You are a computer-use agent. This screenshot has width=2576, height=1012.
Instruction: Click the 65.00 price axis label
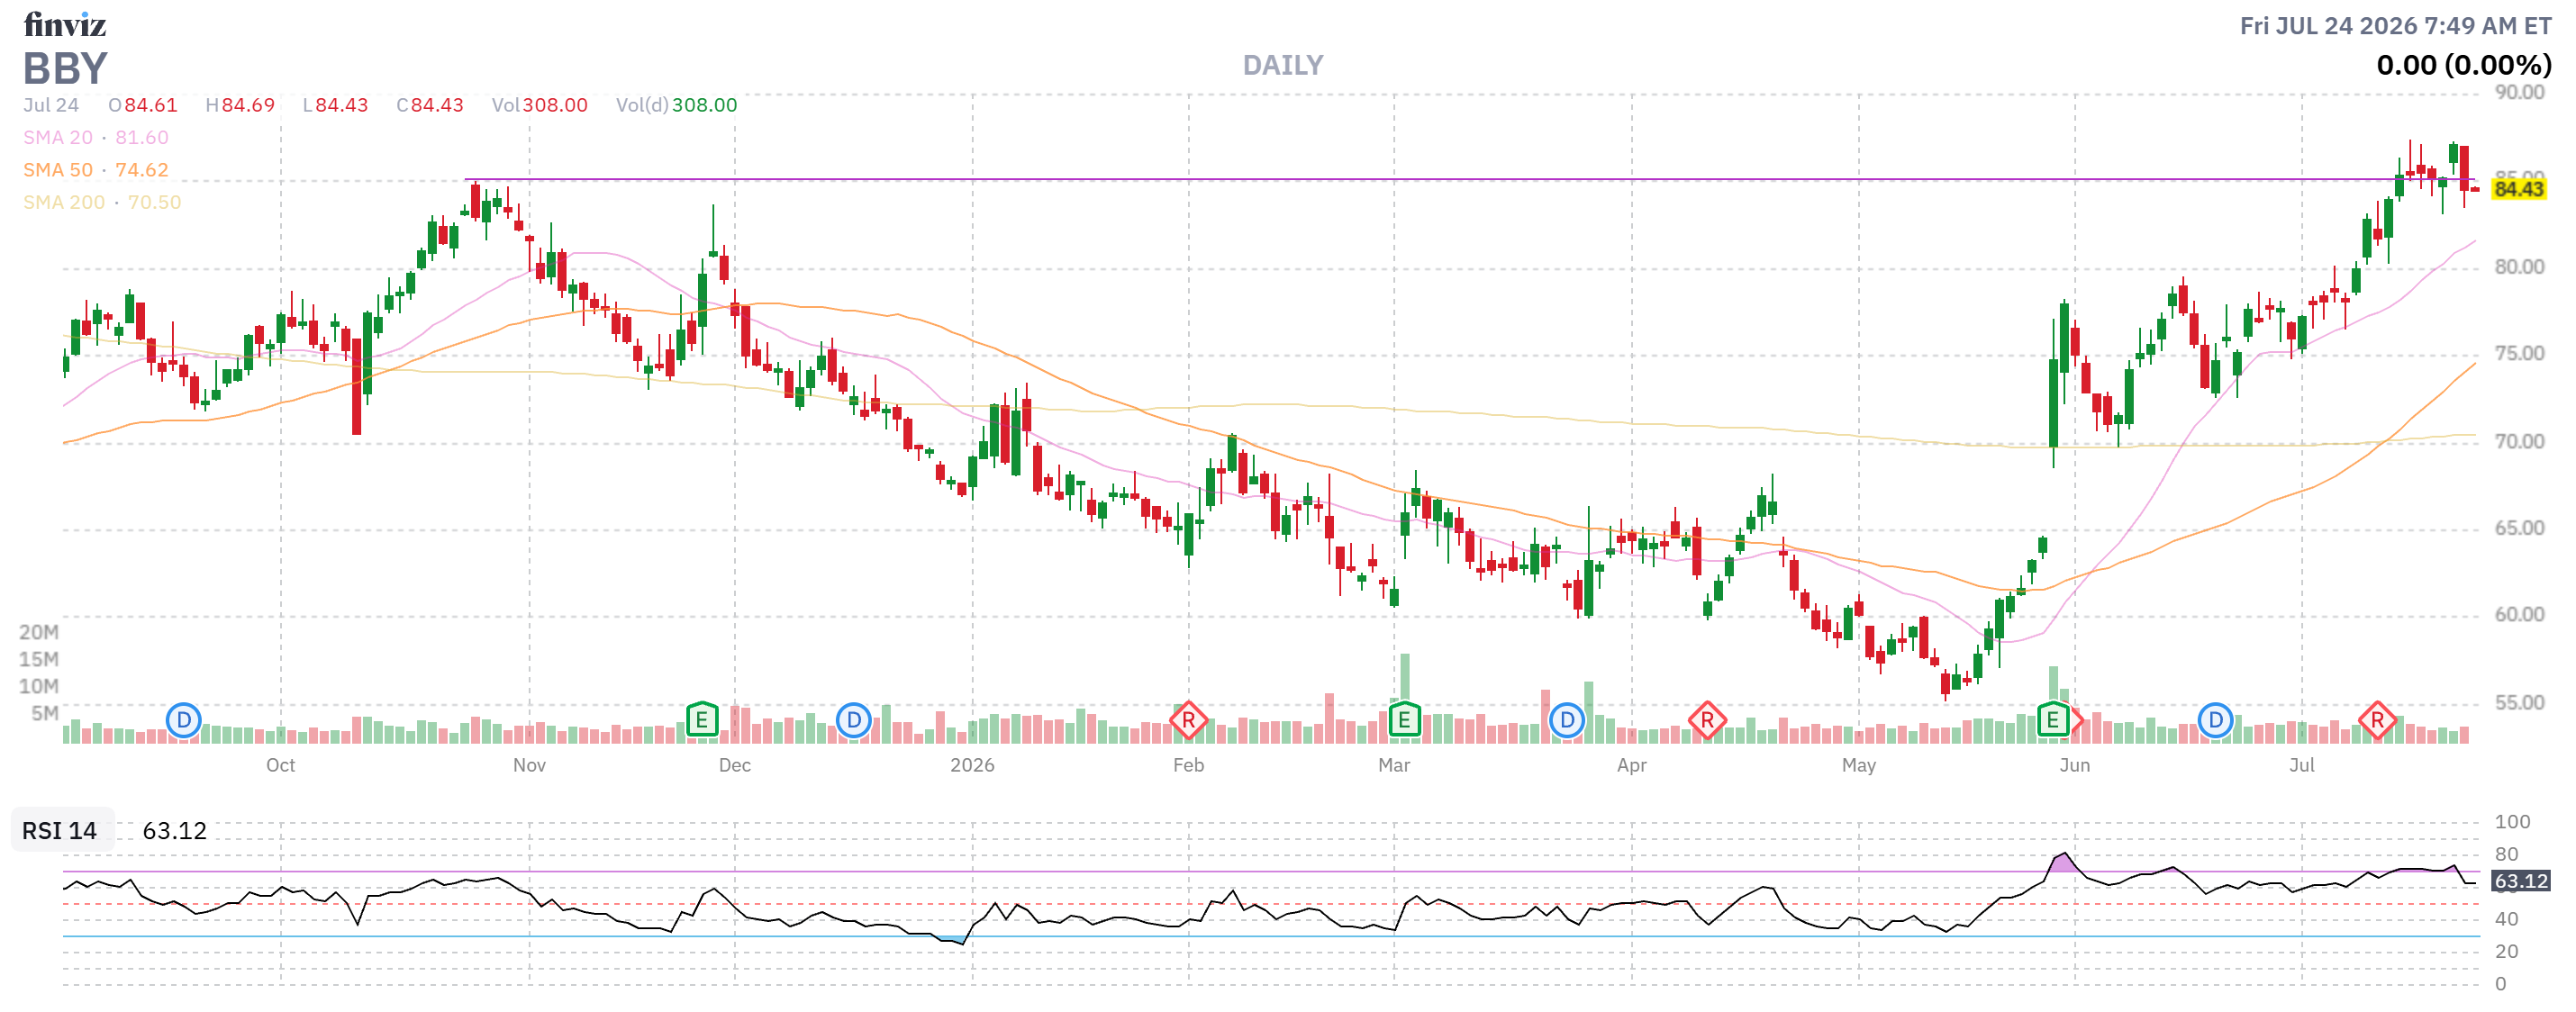click(2519, 528)
